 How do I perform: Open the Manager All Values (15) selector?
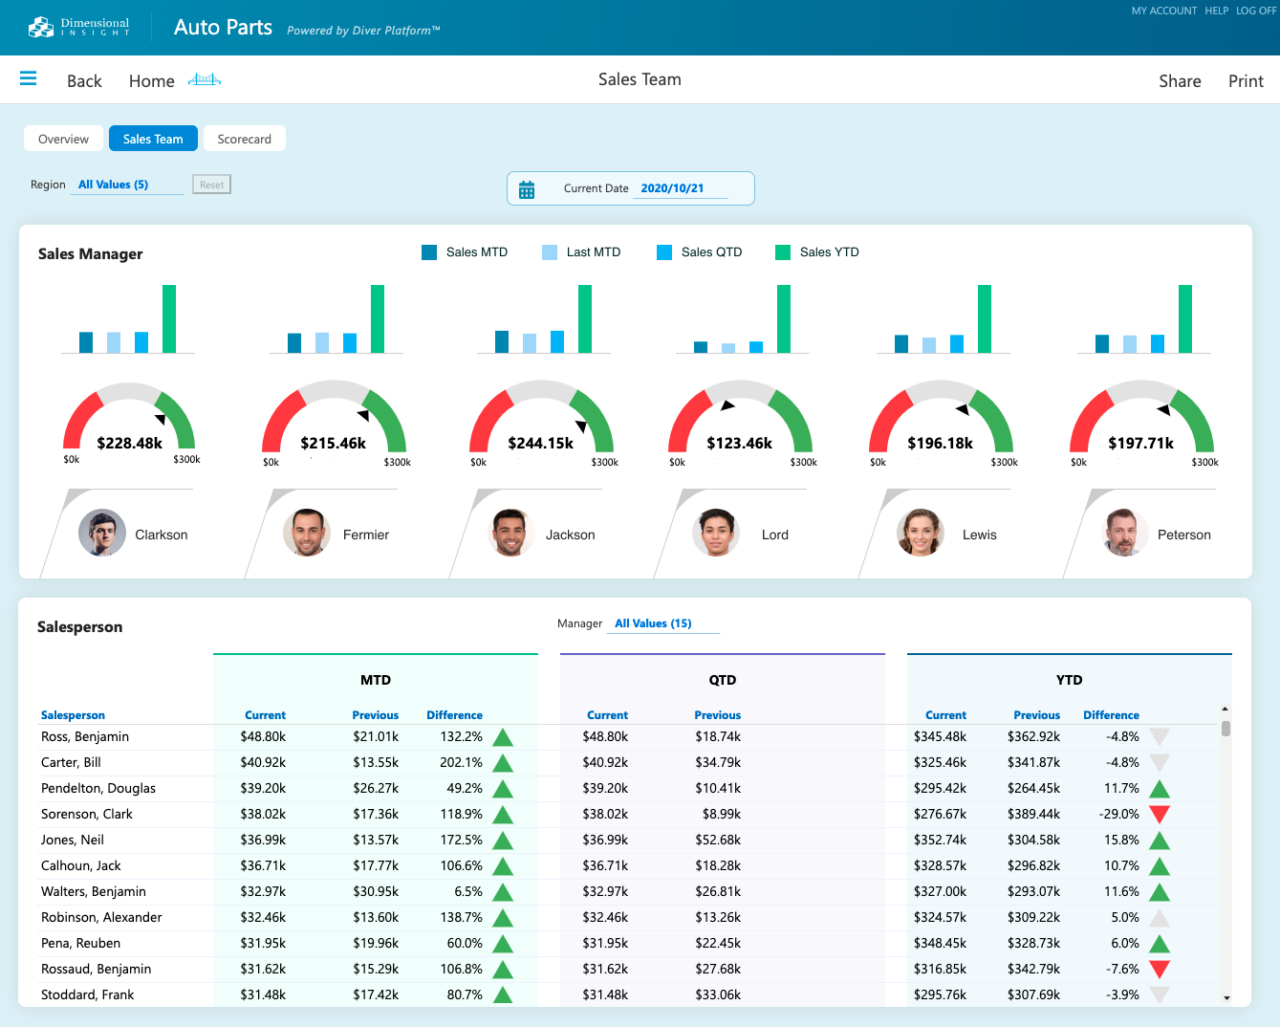653,623
